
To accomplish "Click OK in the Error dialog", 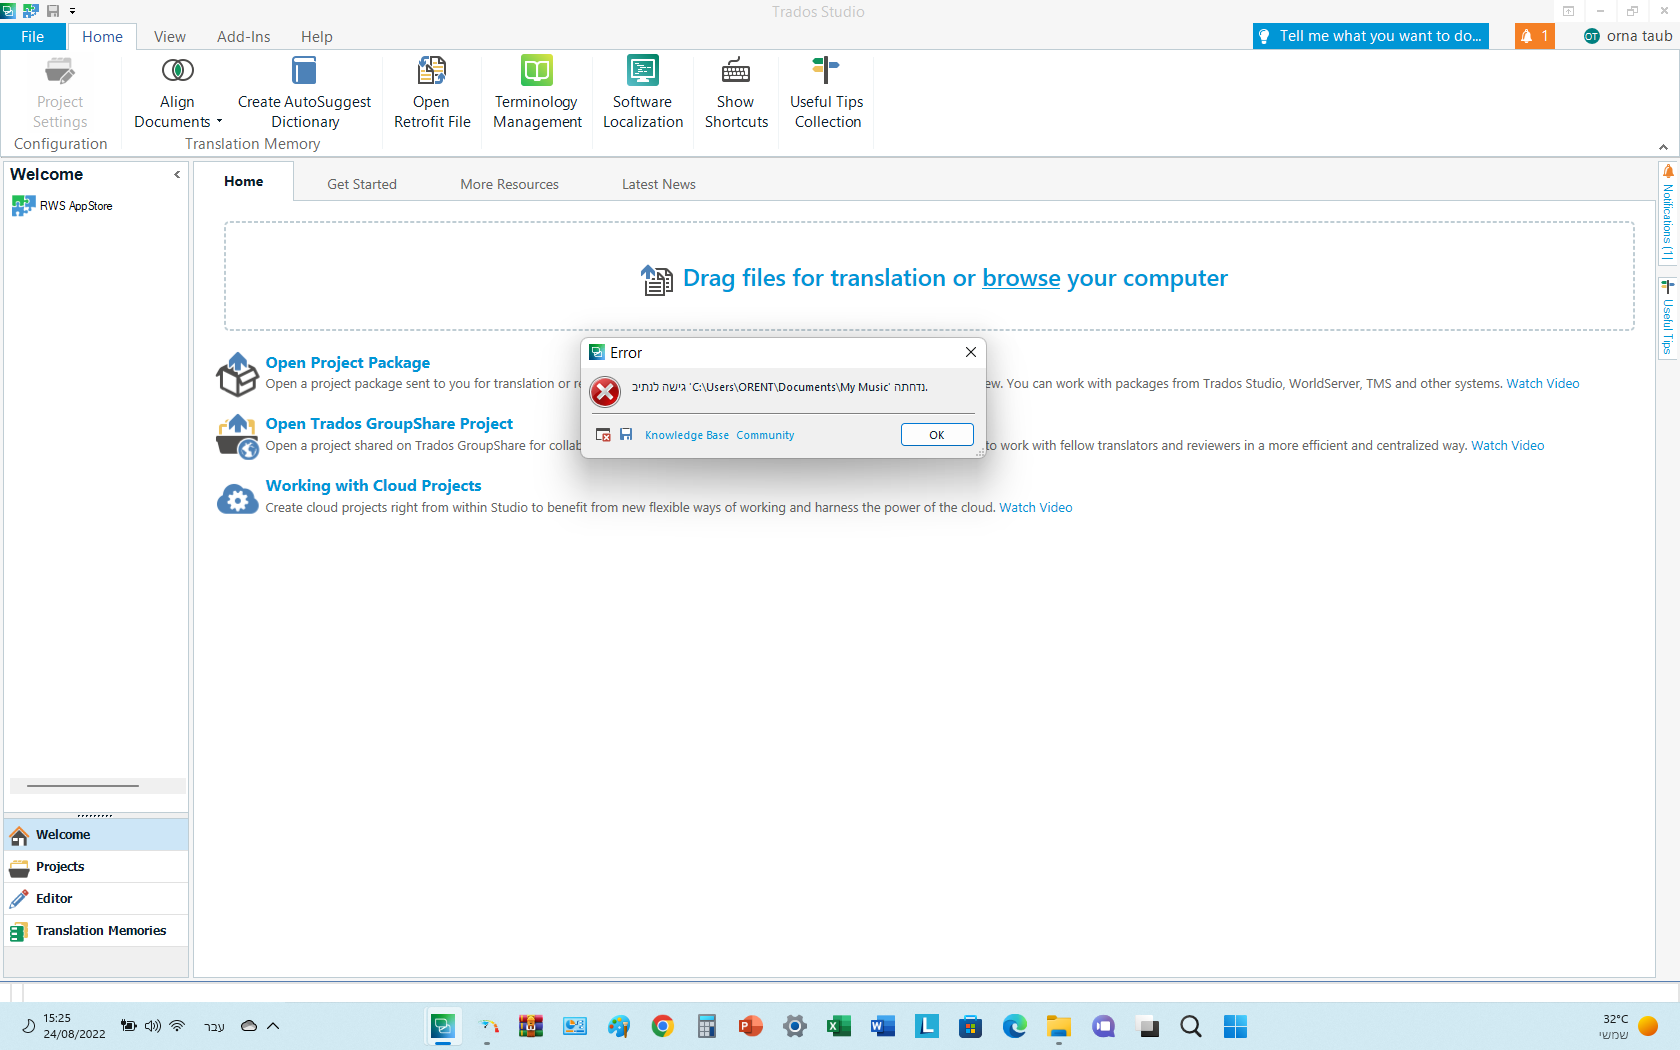I will tap(937, 435).
